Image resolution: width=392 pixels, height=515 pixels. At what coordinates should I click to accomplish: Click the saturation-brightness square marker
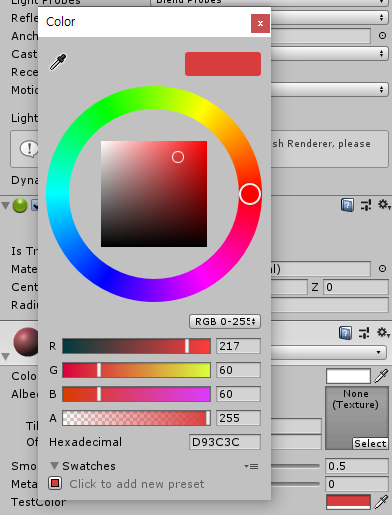click(x=178, y=157)
